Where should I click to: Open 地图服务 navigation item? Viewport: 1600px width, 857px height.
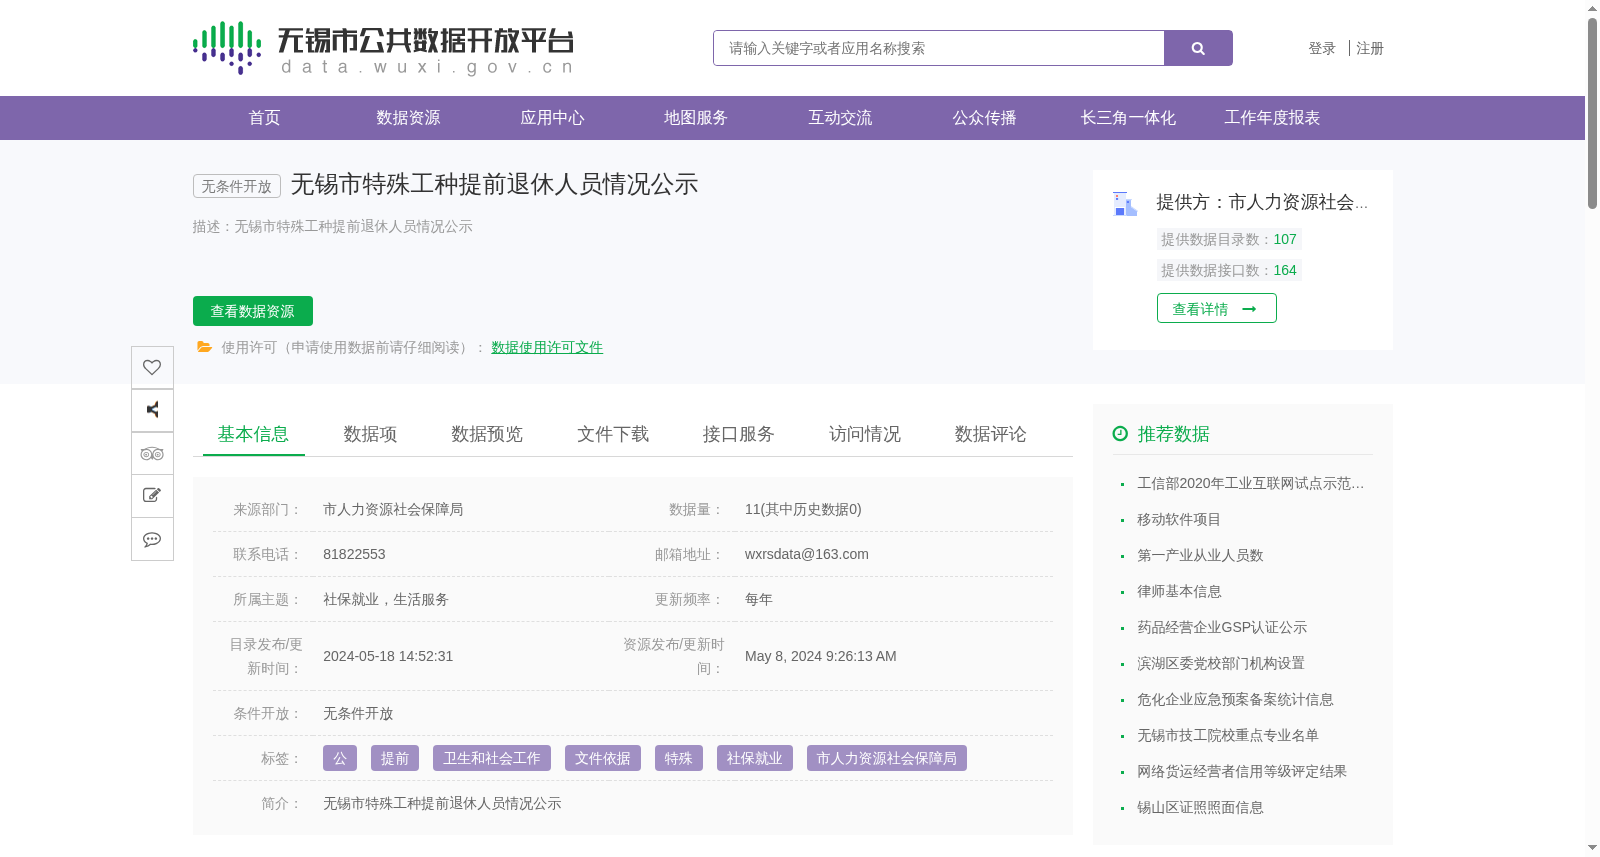696,118
